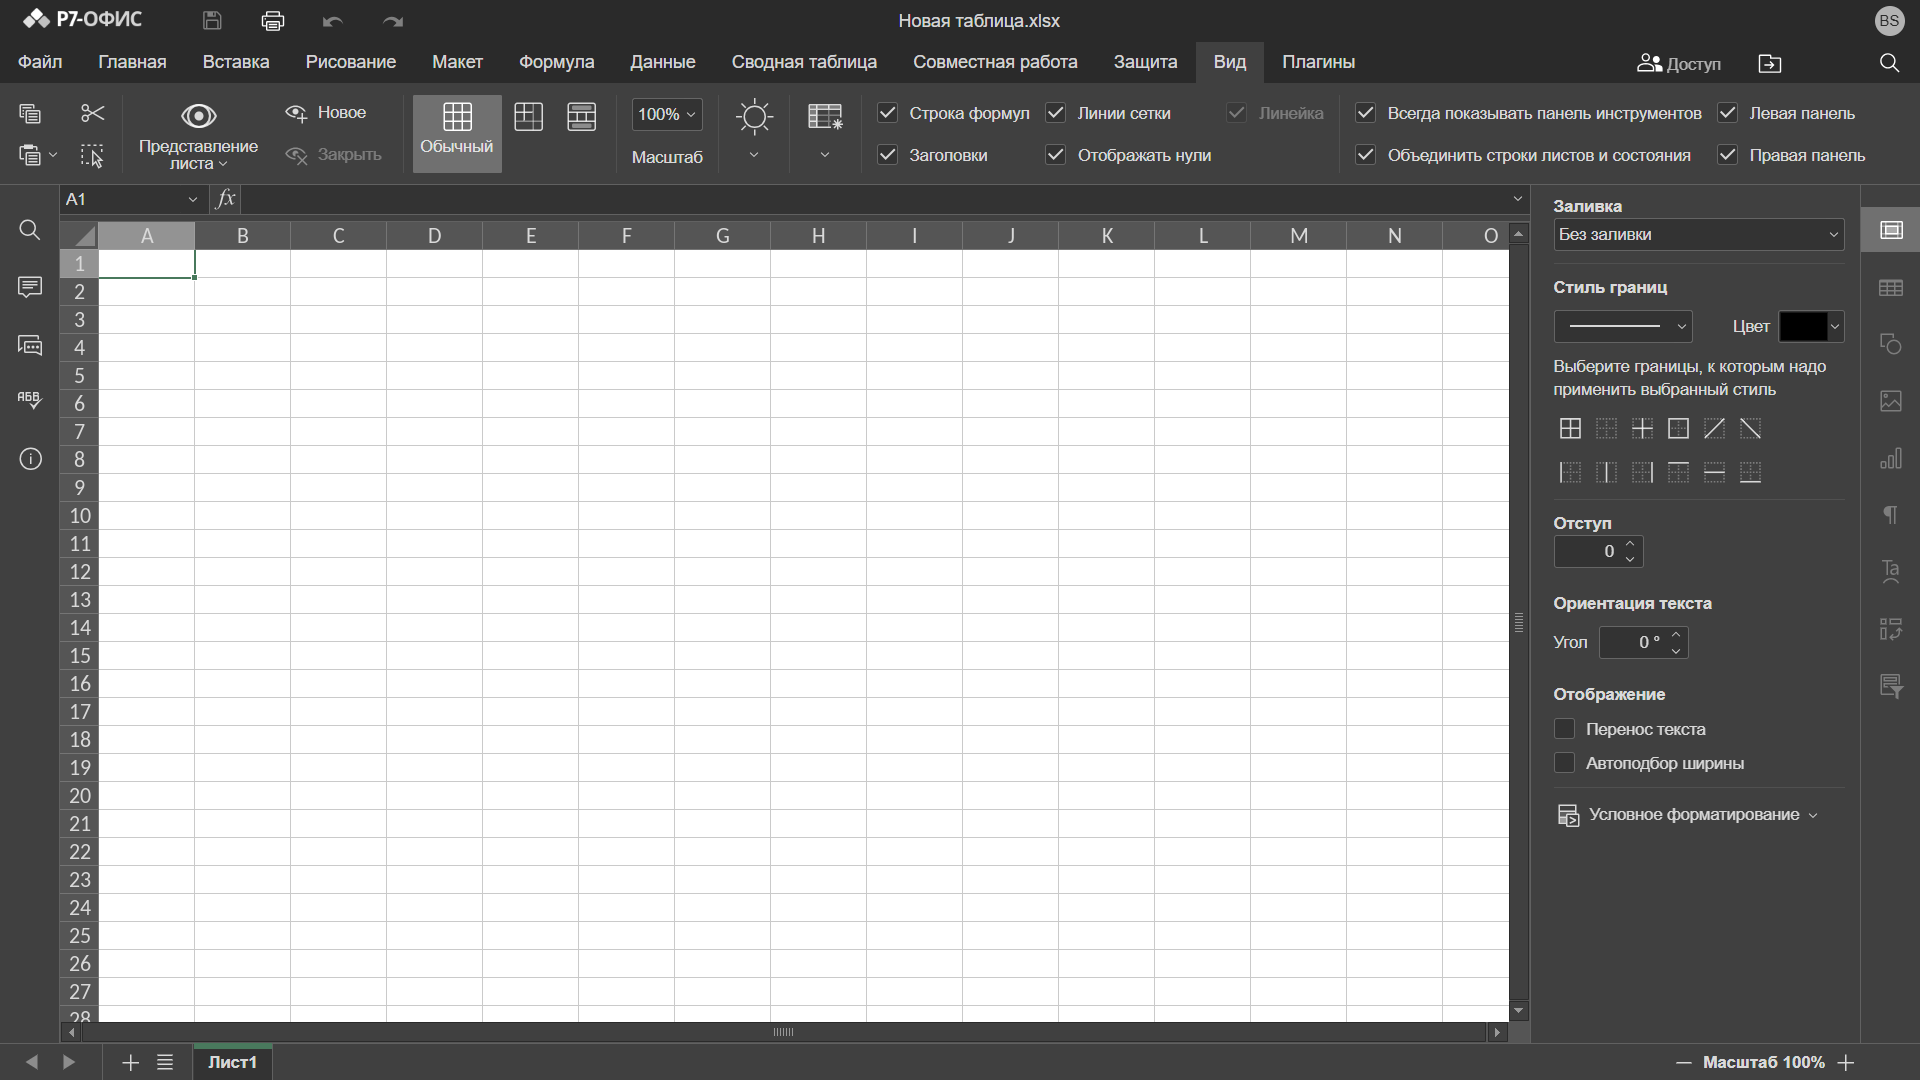Switch to the Главная tab
The image size is (1920, 1080).
tap(132, 62)
